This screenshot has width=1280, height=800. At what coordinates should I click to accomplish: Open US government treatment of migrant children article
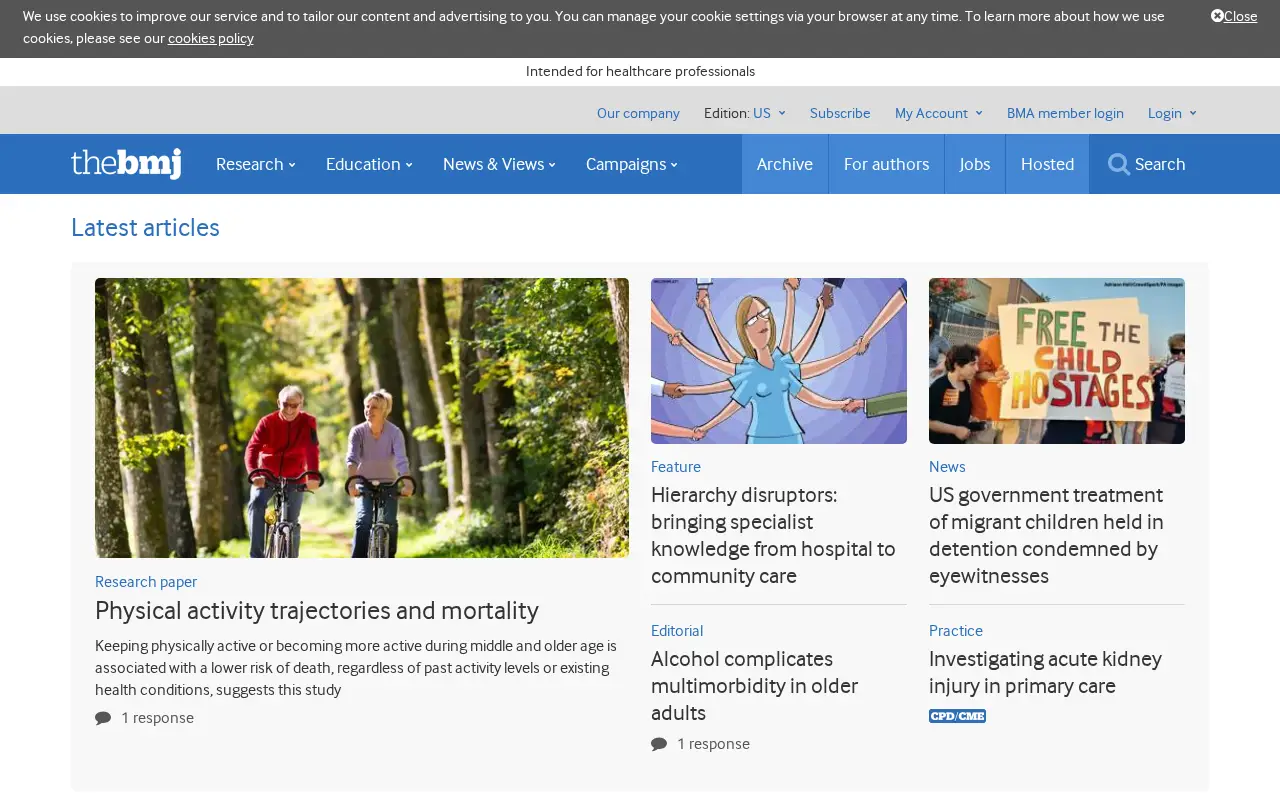tap(1047, 536)
